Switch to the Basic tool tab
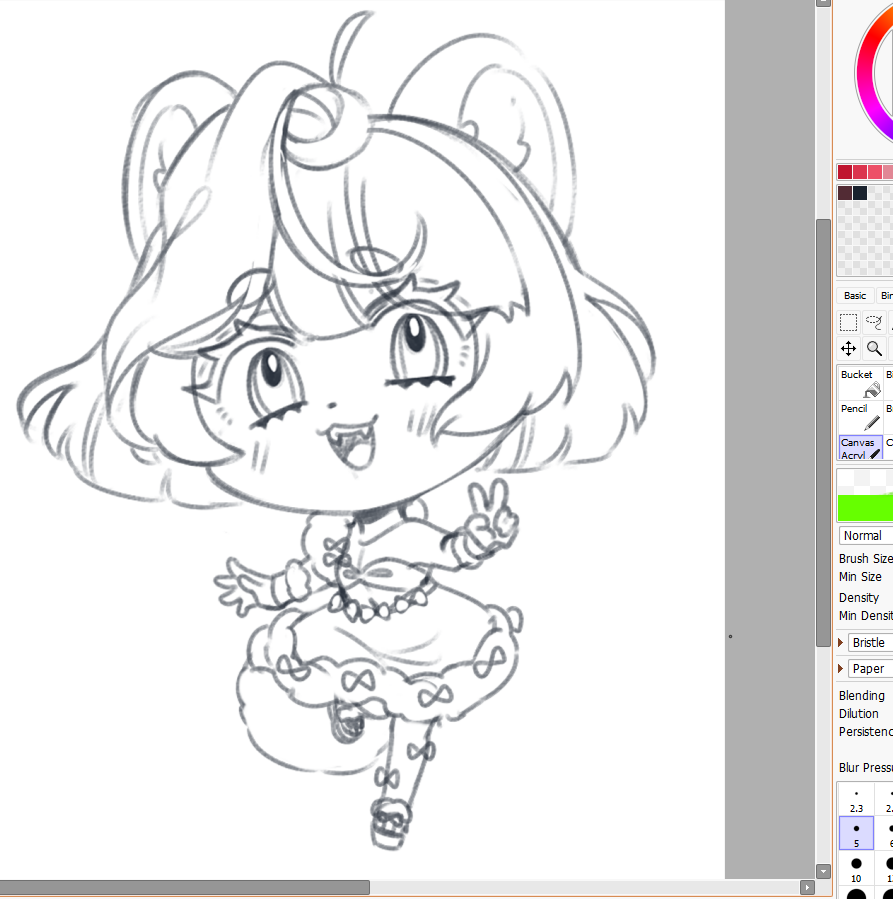This screenshot has height=899, width=893. point(855,295)
